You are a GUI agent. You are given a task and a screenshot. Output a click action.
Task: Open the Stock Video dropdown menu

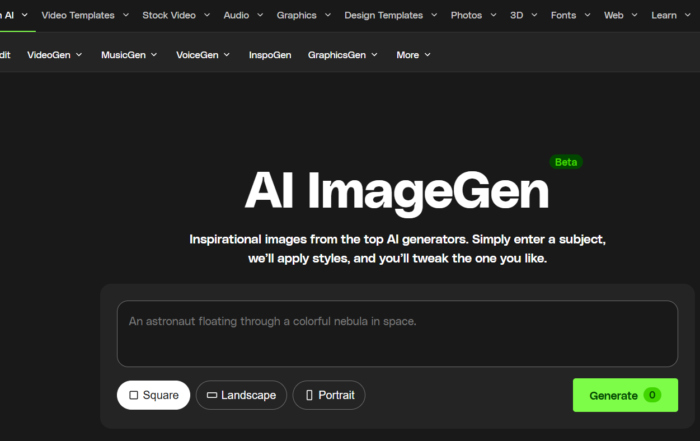pyautogui.click(x=176, y=15)
